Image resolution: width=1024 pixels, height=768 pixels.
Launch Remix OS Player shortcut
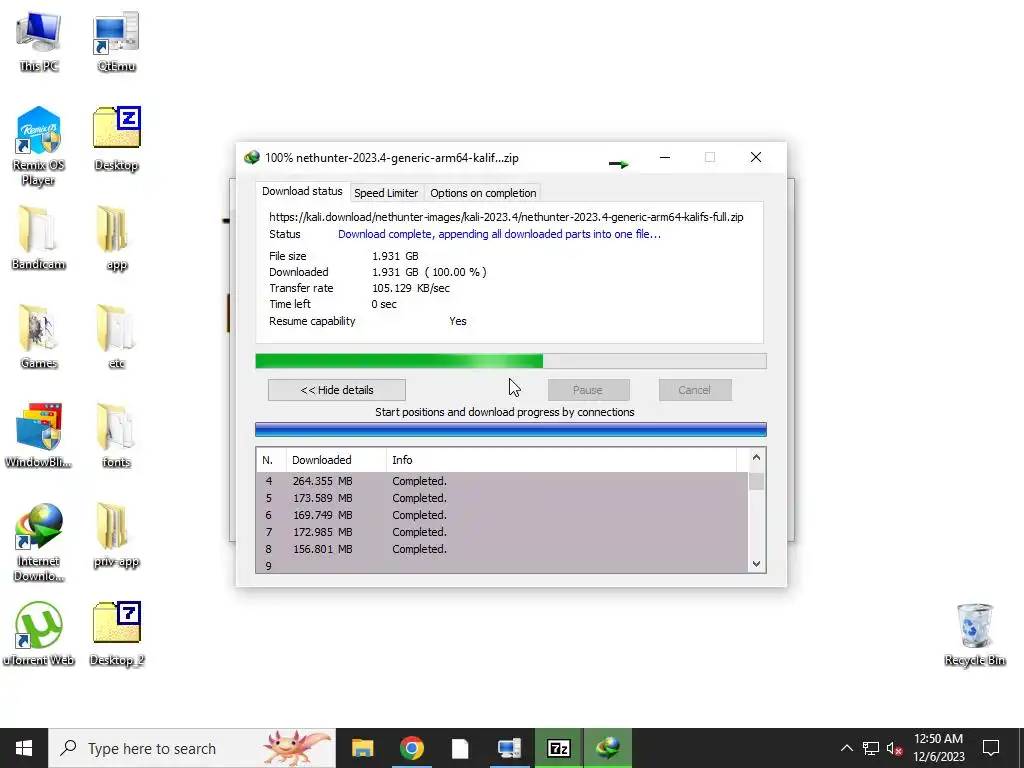click(39, 146)
